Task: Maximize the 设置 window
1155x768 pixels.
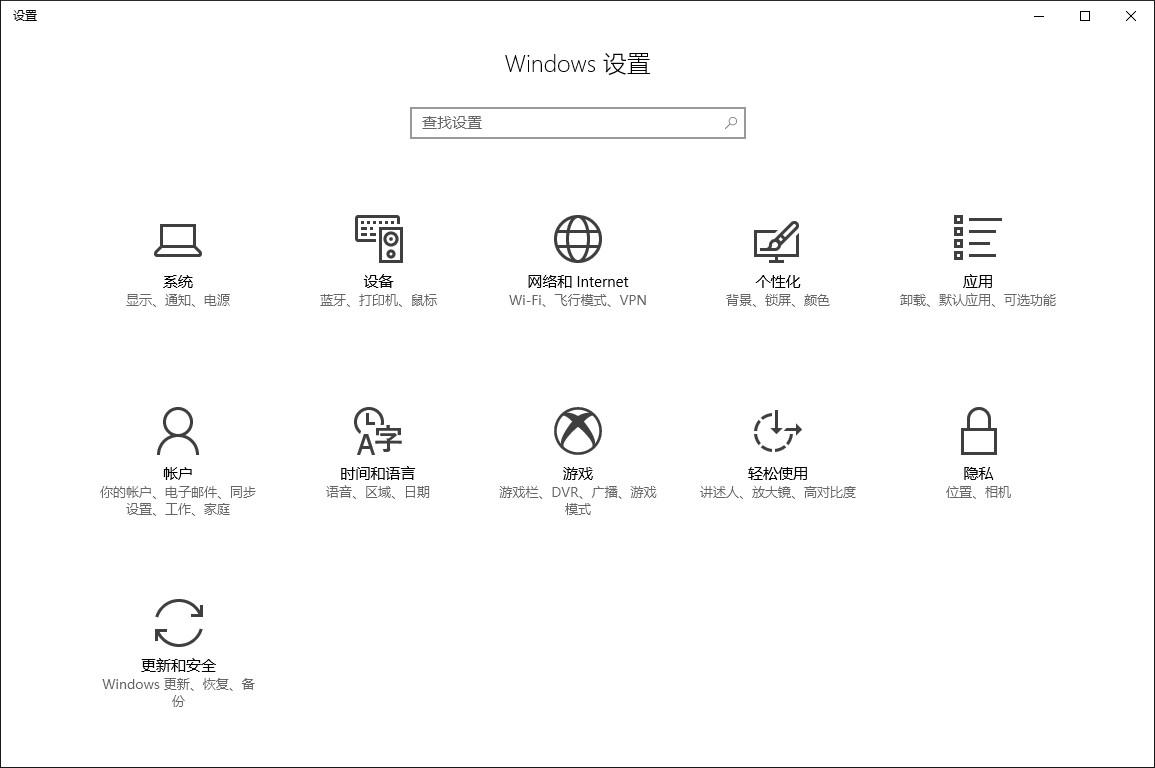Action: 1085,16
